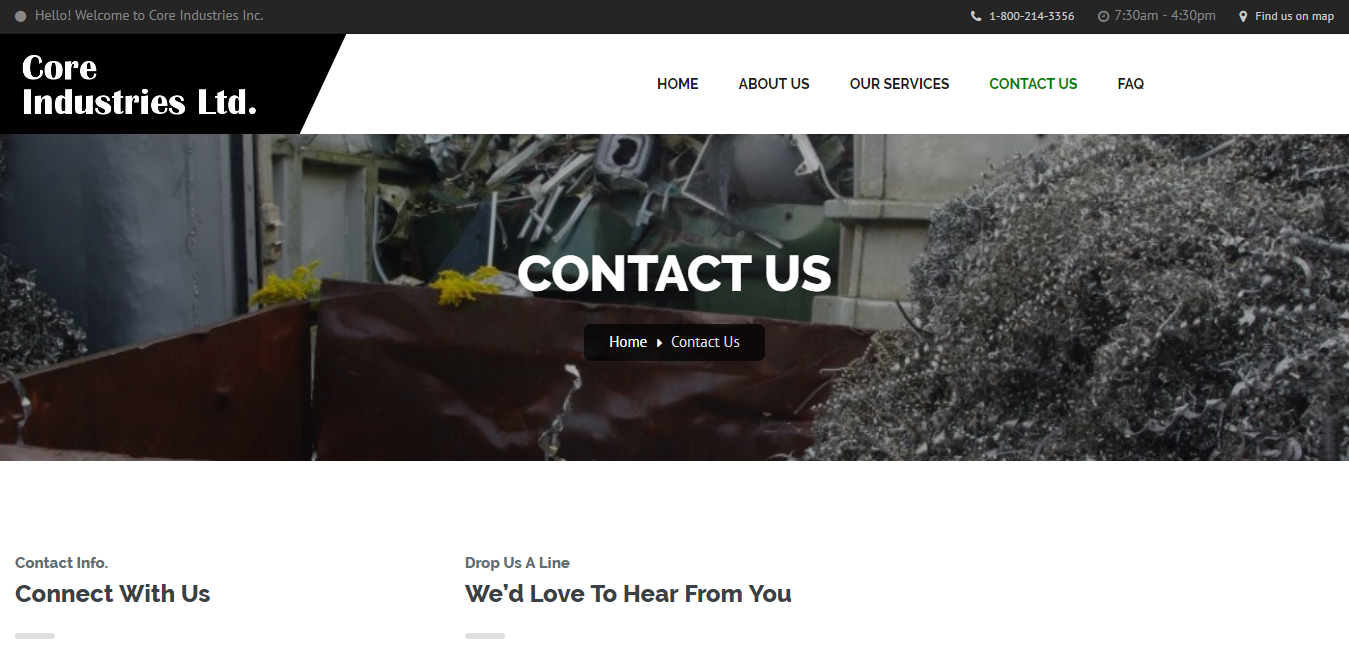Click the grey dot before welcome message
This screenshot has height=654, width=1349.
tap(21, 16)
